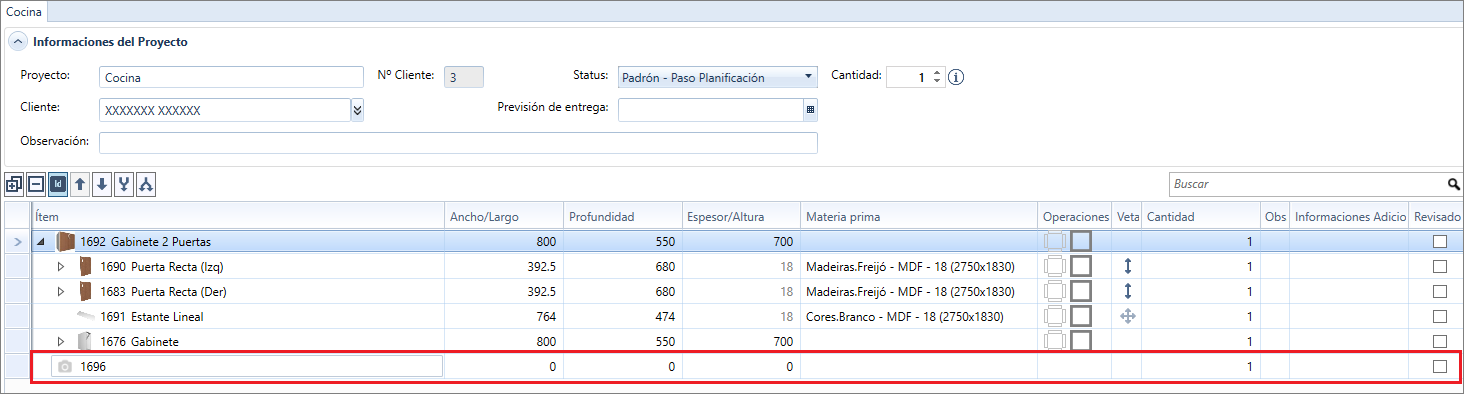Expand the Puerta Recta (Der) node
The image size is (1464, 394).
[x=60, y=291]
